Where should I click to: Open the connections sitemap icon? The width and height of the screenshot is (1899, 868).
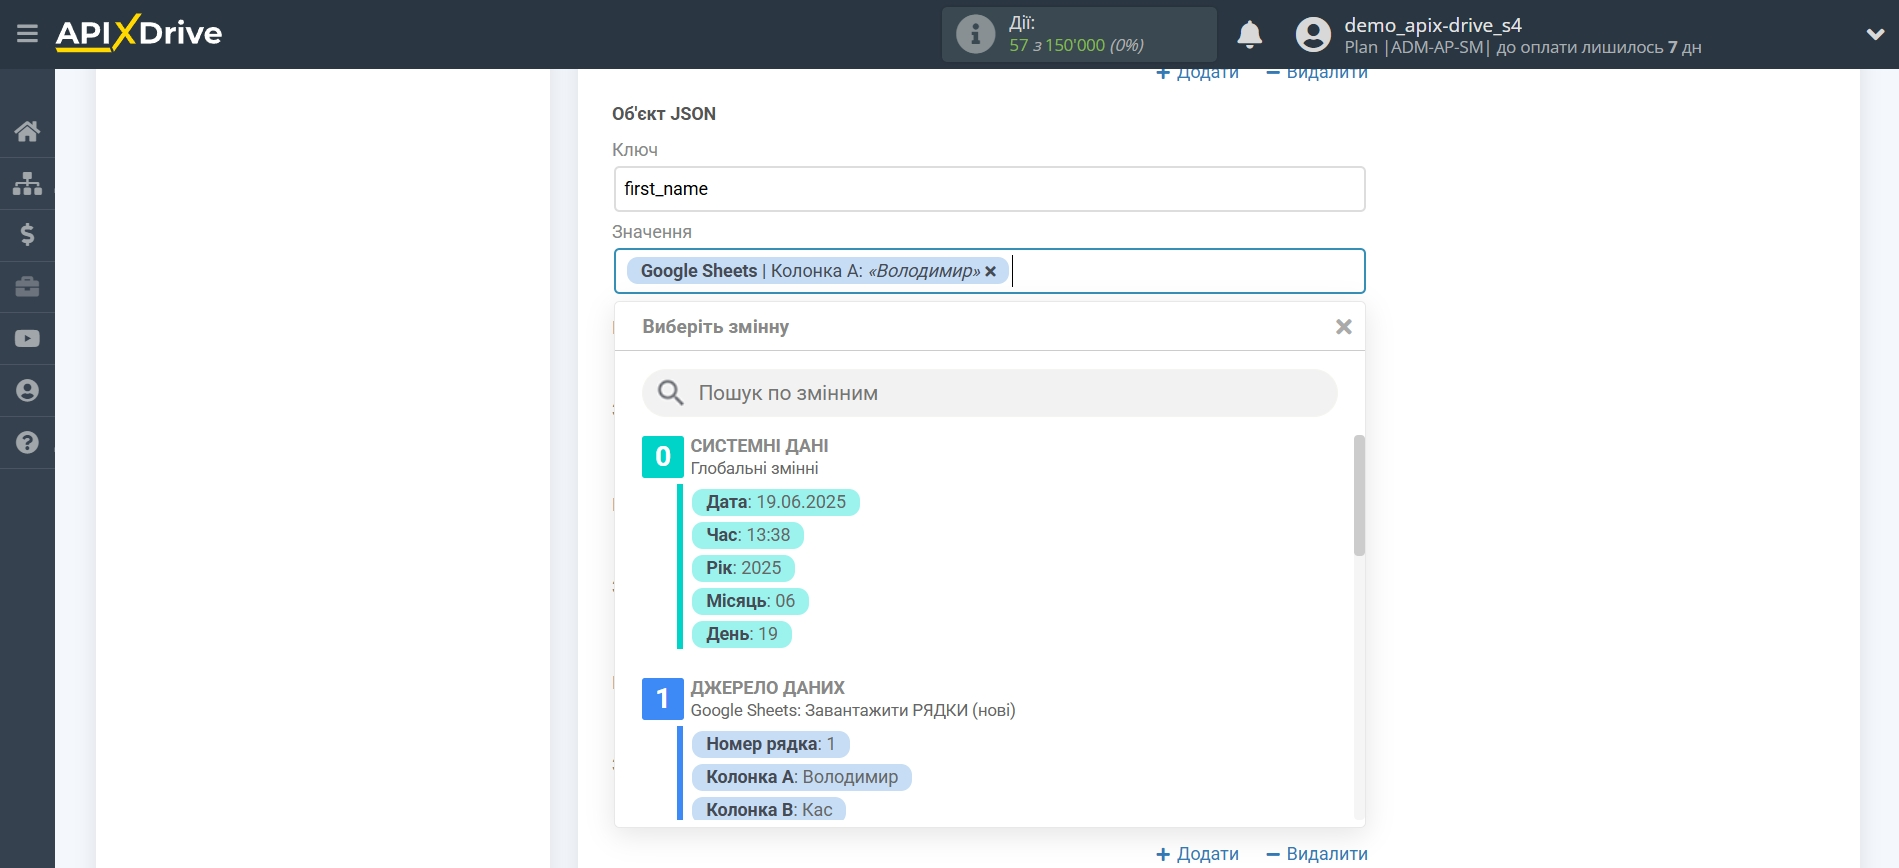click(x=27, y=183)
